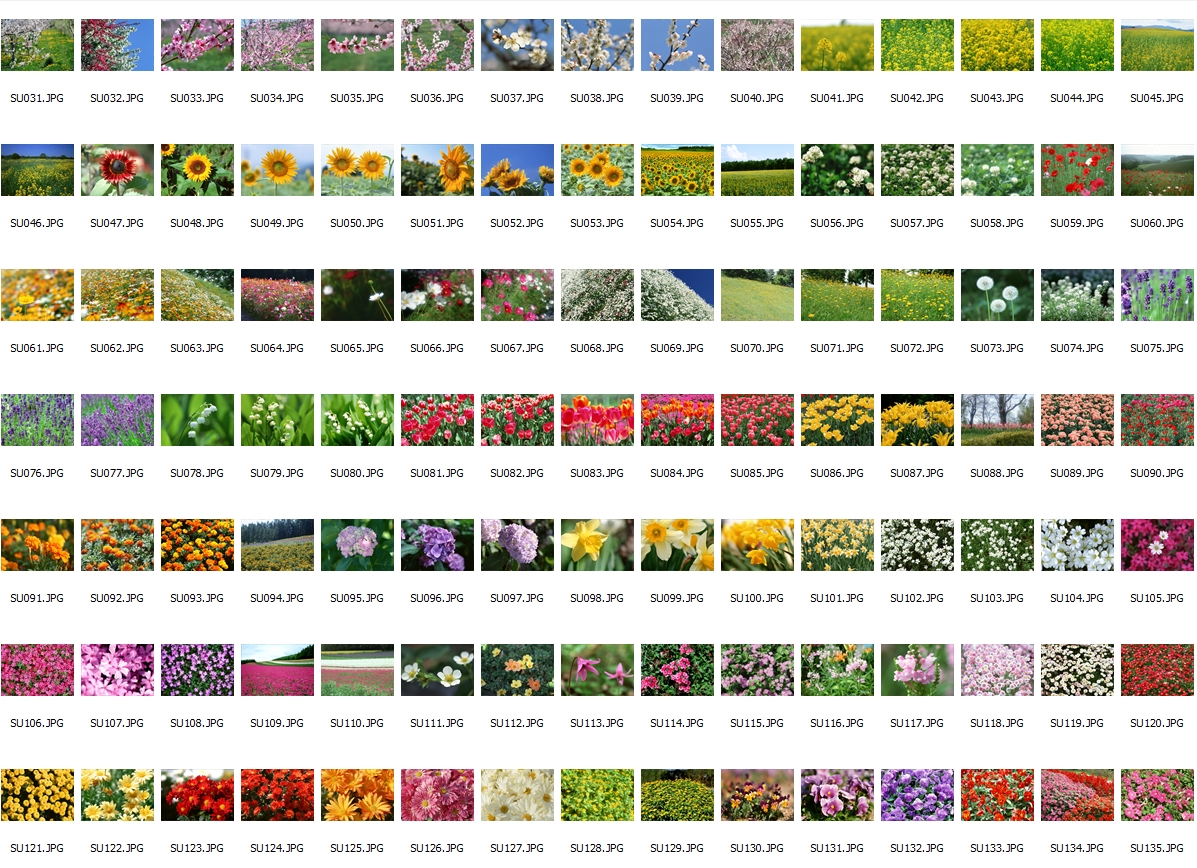The image size is (1197, 868).
Task: Select the SU083.JPG orange tulips thumbnail
Action: tap(597, 420)
